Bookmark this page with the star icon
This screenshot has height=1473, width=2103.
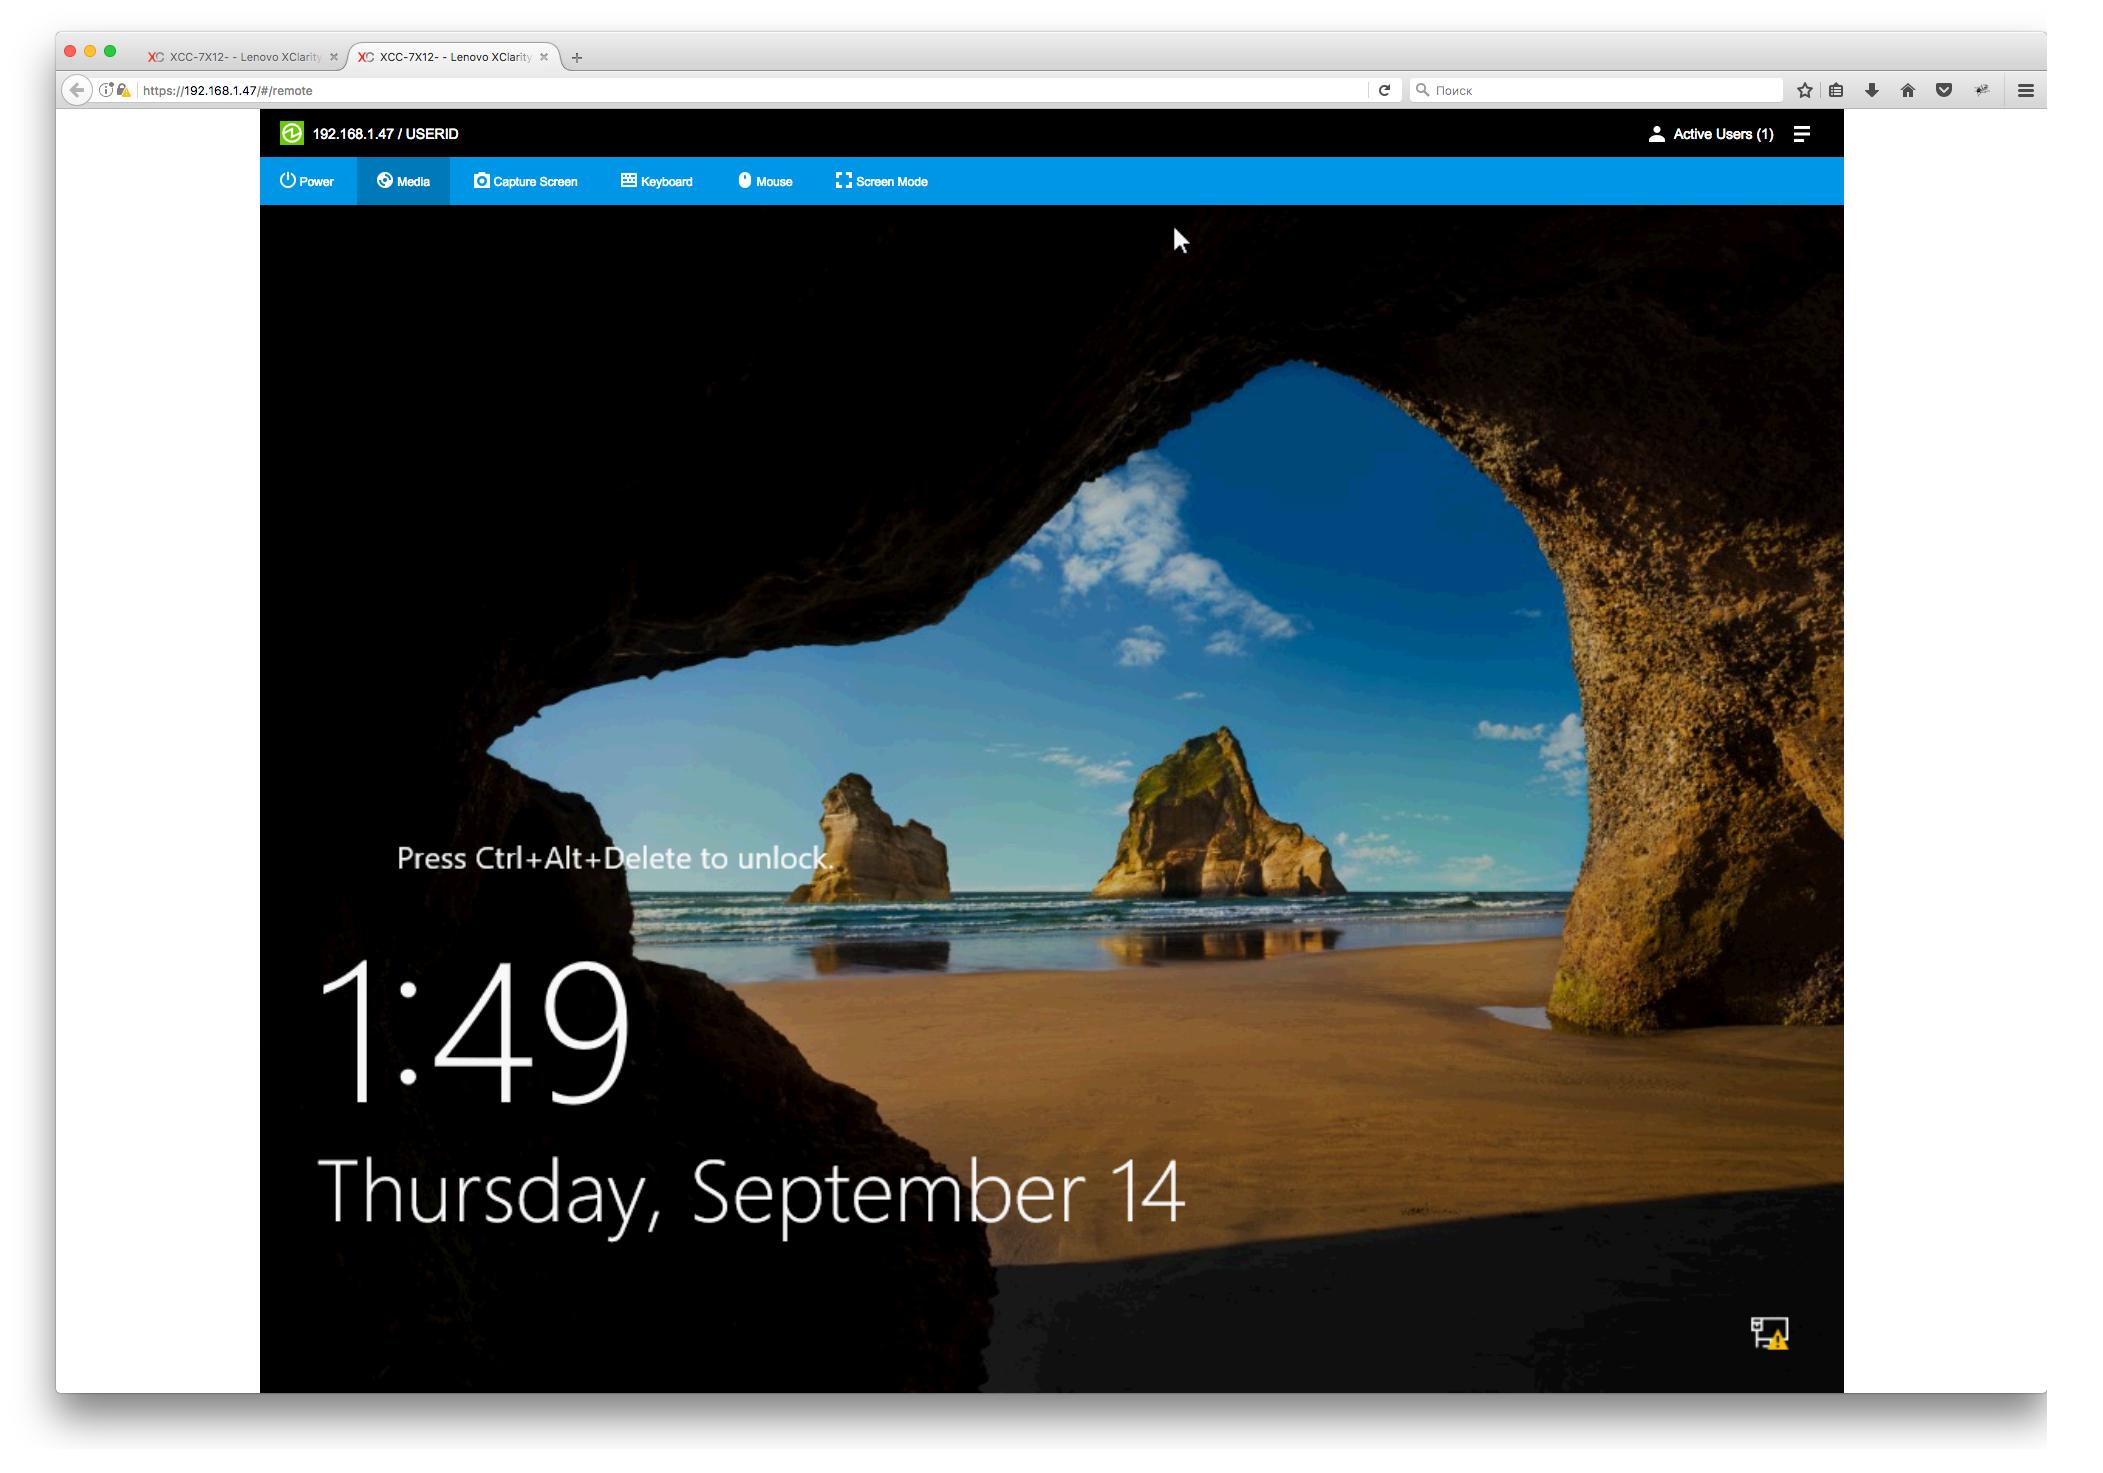pos(1805,90)
